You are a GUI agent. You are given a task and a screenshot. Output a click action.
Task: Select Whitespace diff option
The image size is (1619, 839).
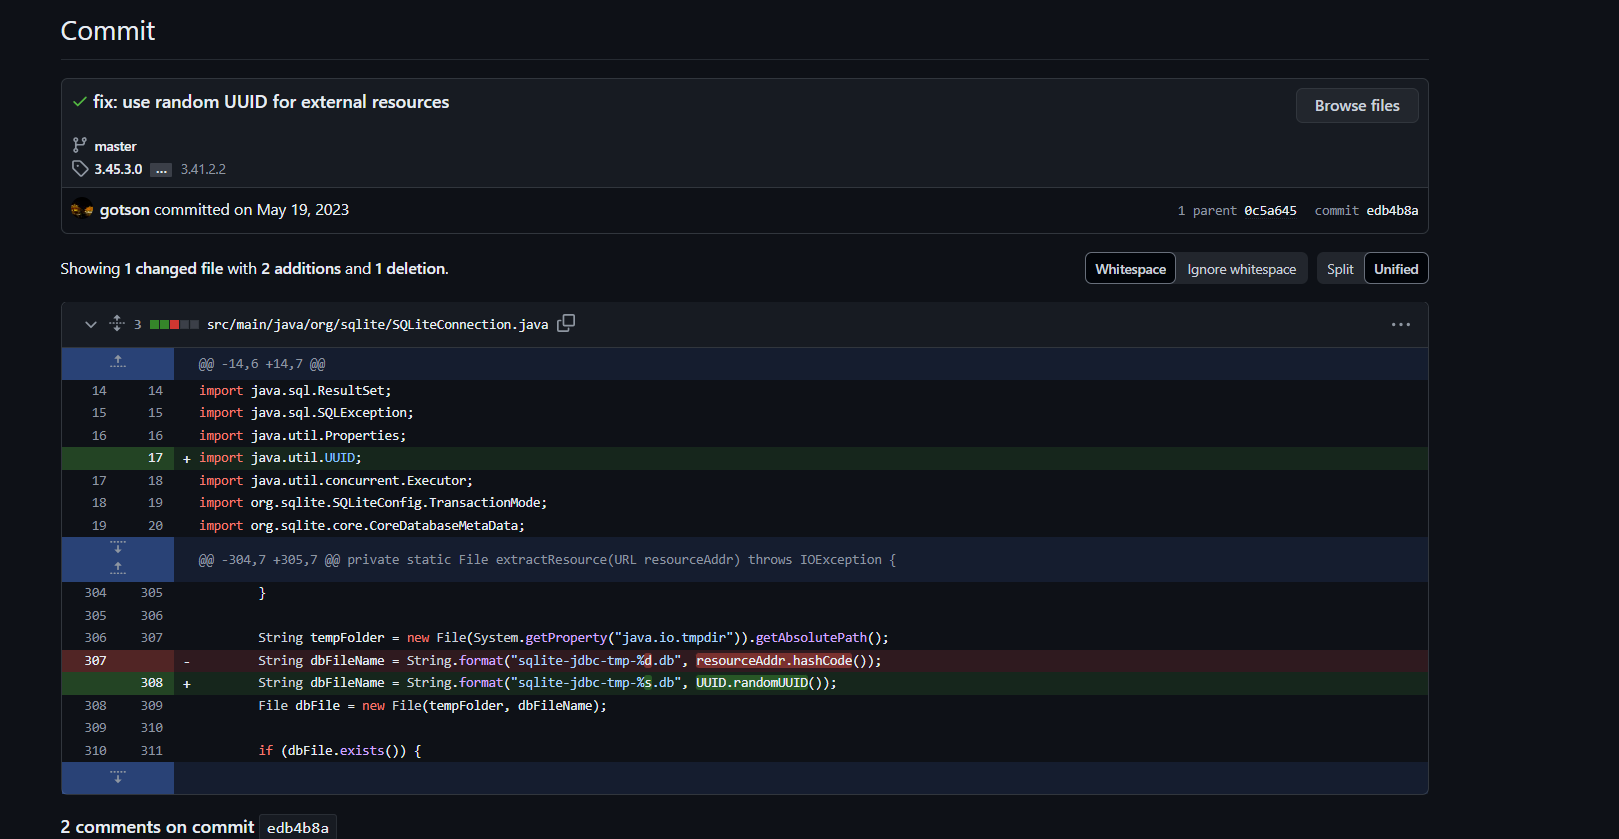(1130, 269)
